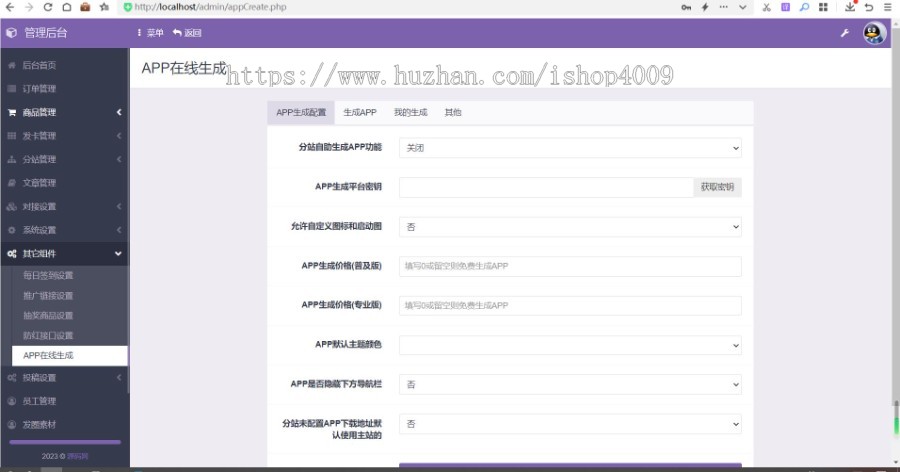Open the three-dot address bar options

click(x=724, y=7)
